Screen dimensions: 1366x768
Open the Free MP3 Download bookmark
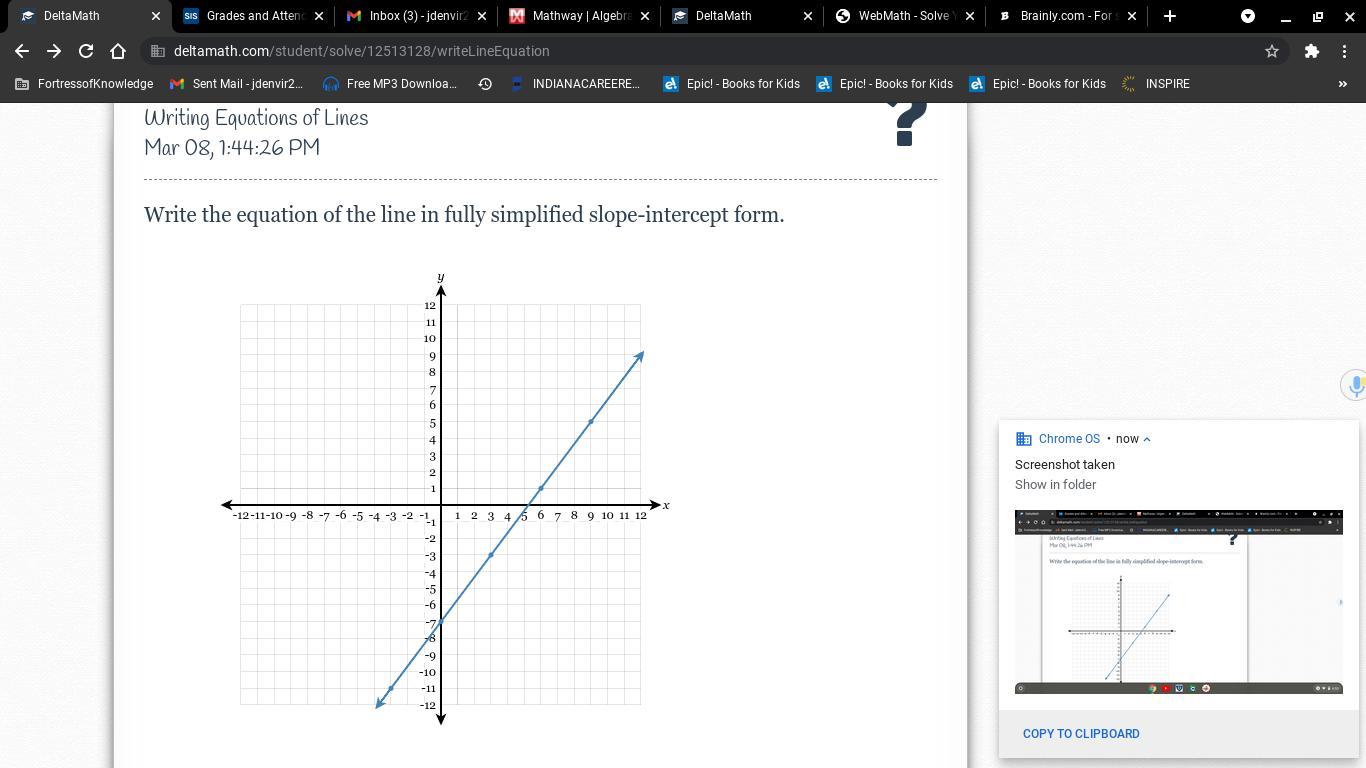[390, 84]
